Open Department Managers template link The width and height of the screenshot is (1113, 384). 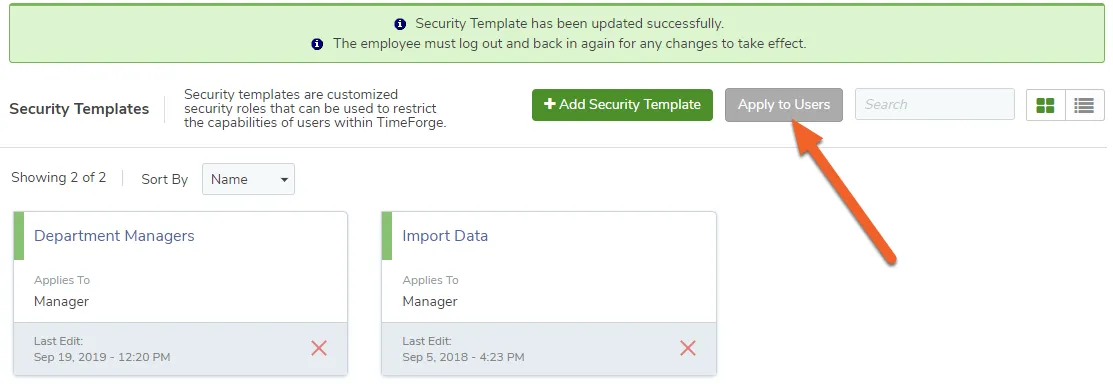114,236
